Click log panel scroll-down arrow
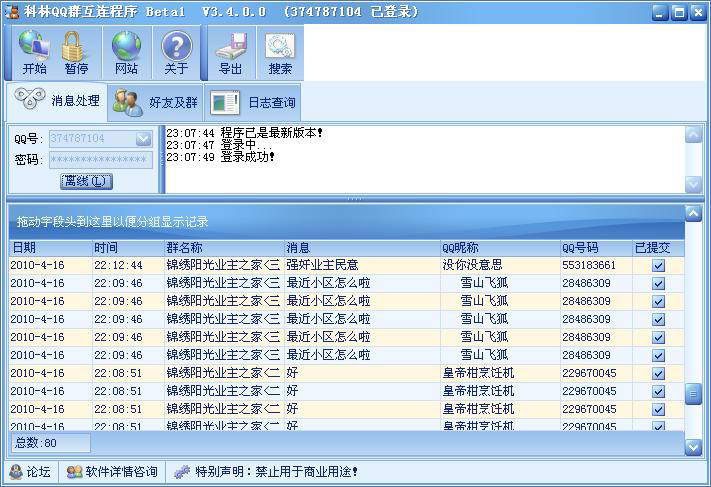Image resolution: width=711 pixels, height=487 pixels. [693, 184]
